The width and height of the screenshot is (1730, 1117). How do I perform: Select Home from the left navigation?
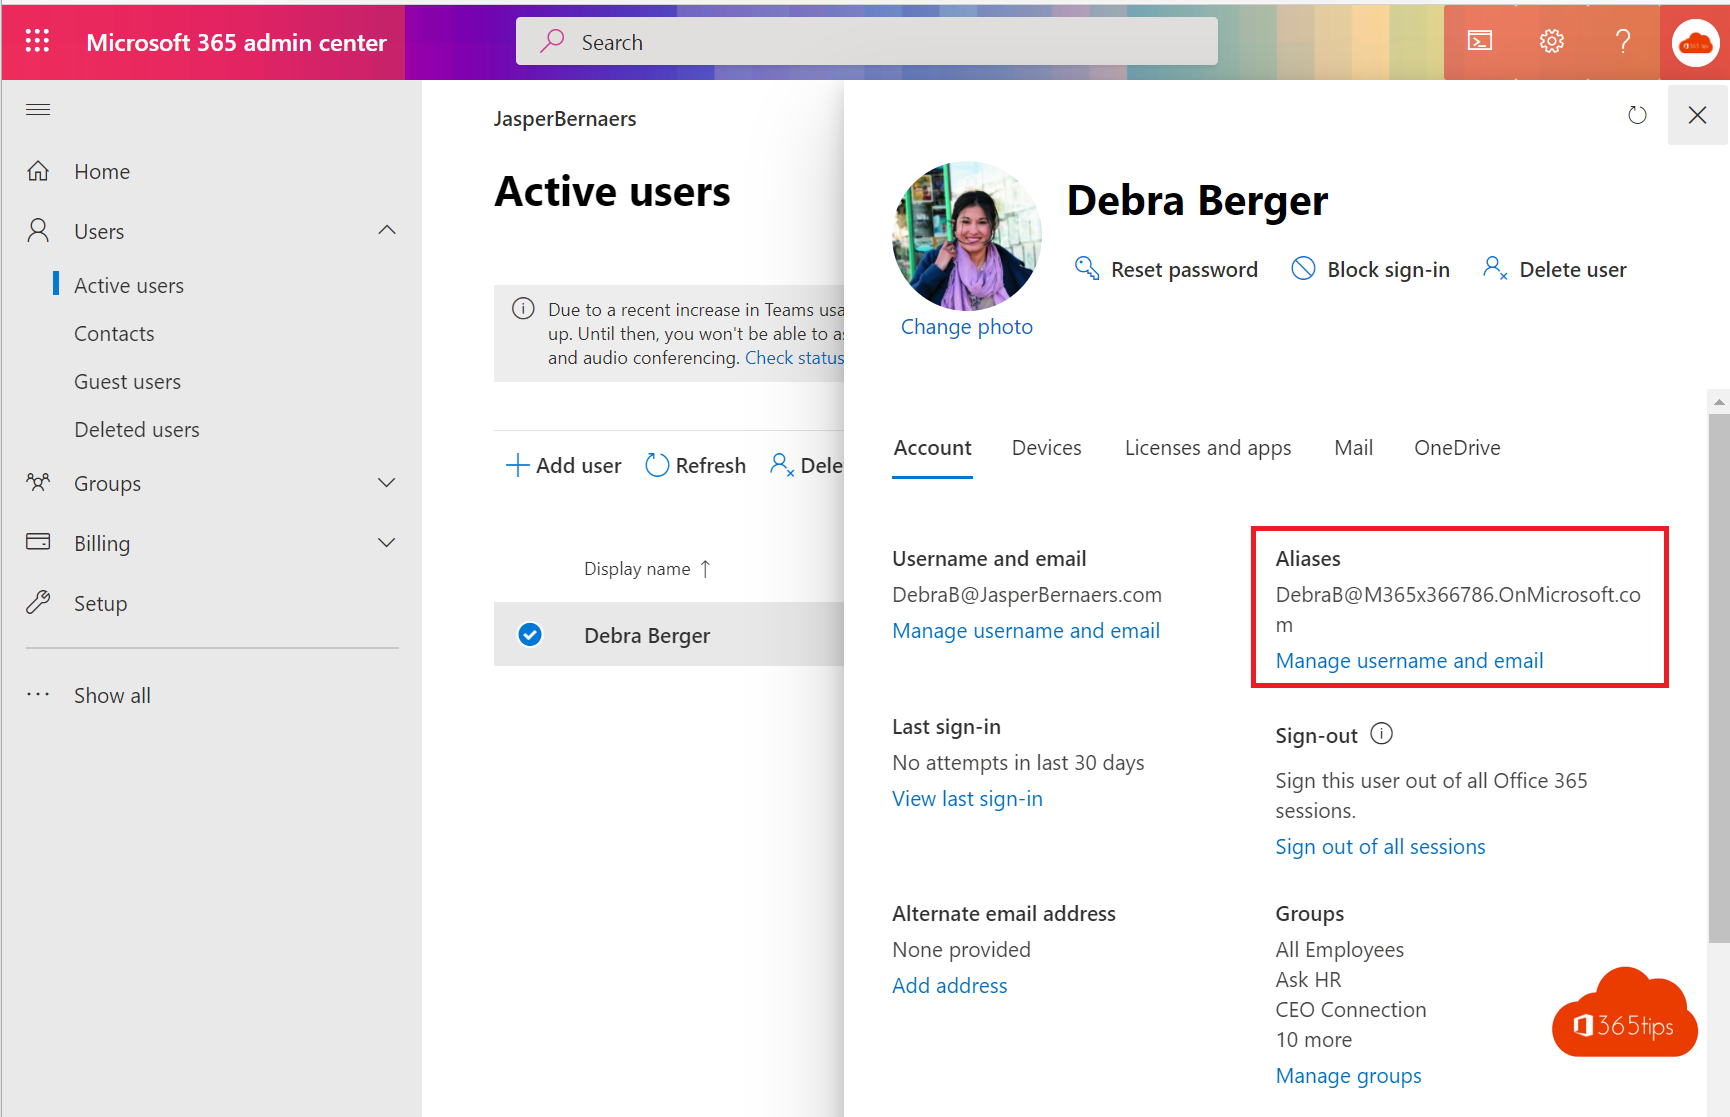[x=101, y=171]
